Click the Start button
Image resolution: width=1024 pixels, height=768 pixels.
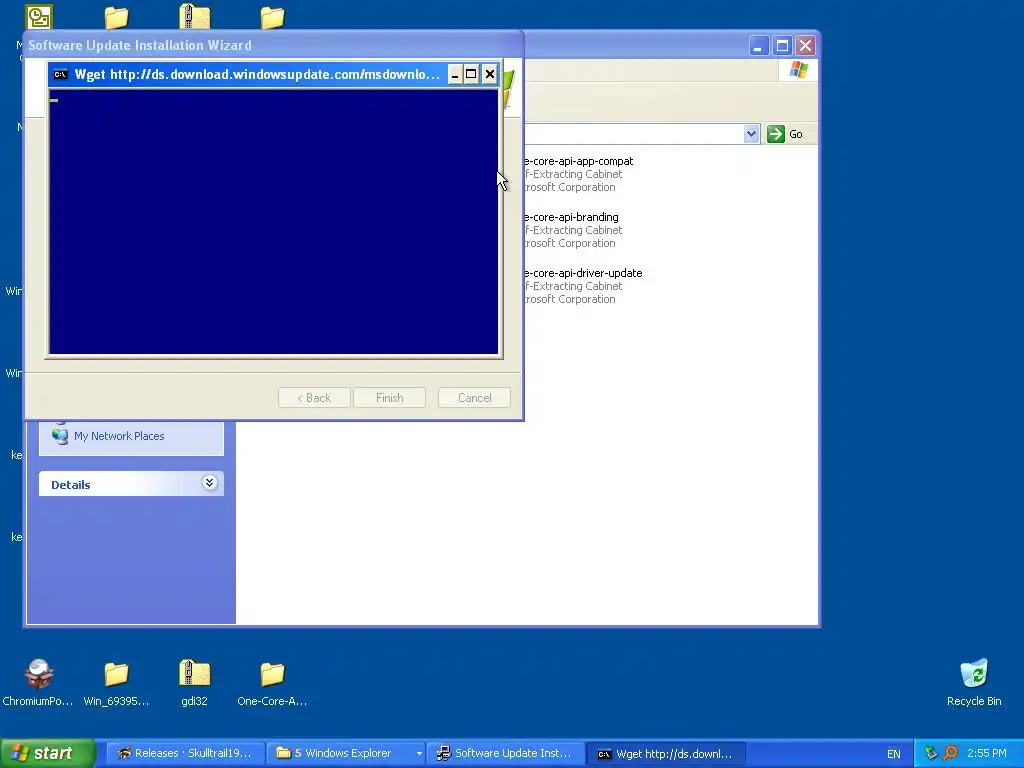pyautogui.click(x=48, y=753)
